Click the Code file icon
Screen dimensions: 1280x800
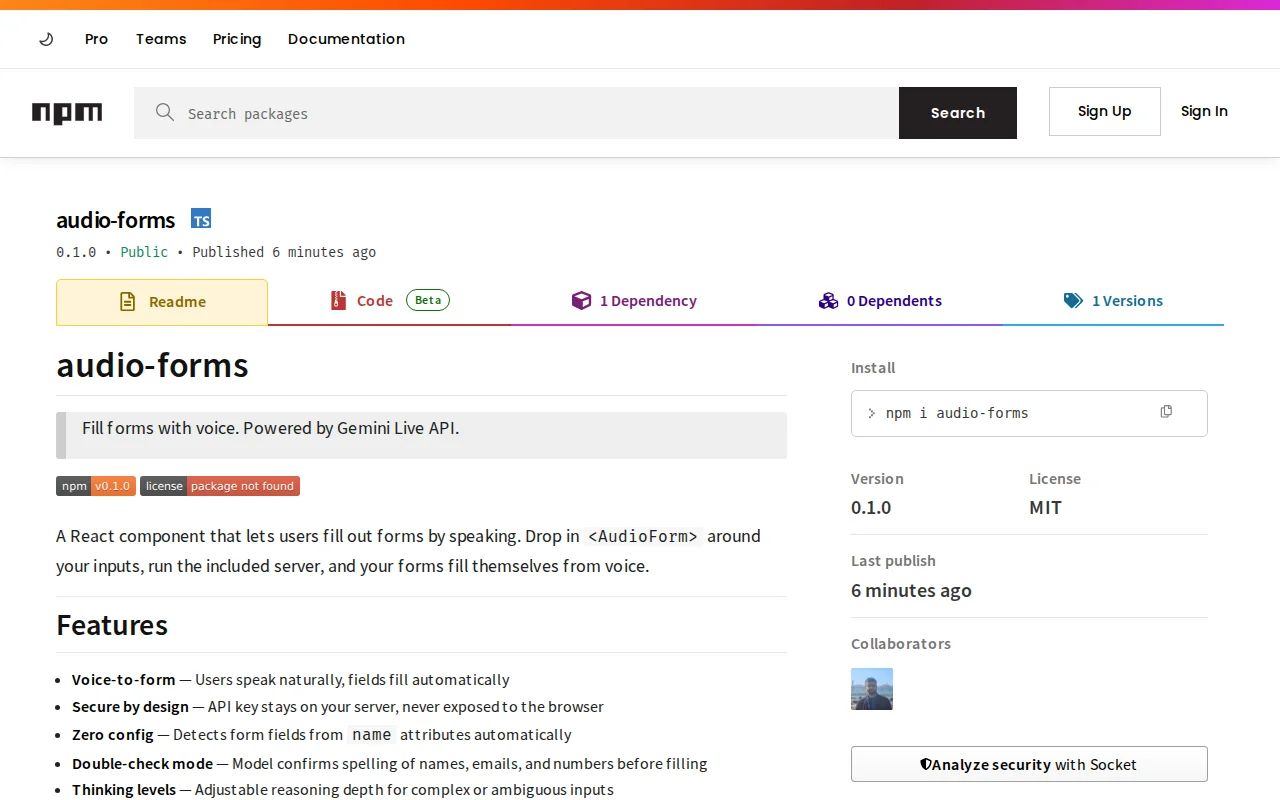(339, 301)
